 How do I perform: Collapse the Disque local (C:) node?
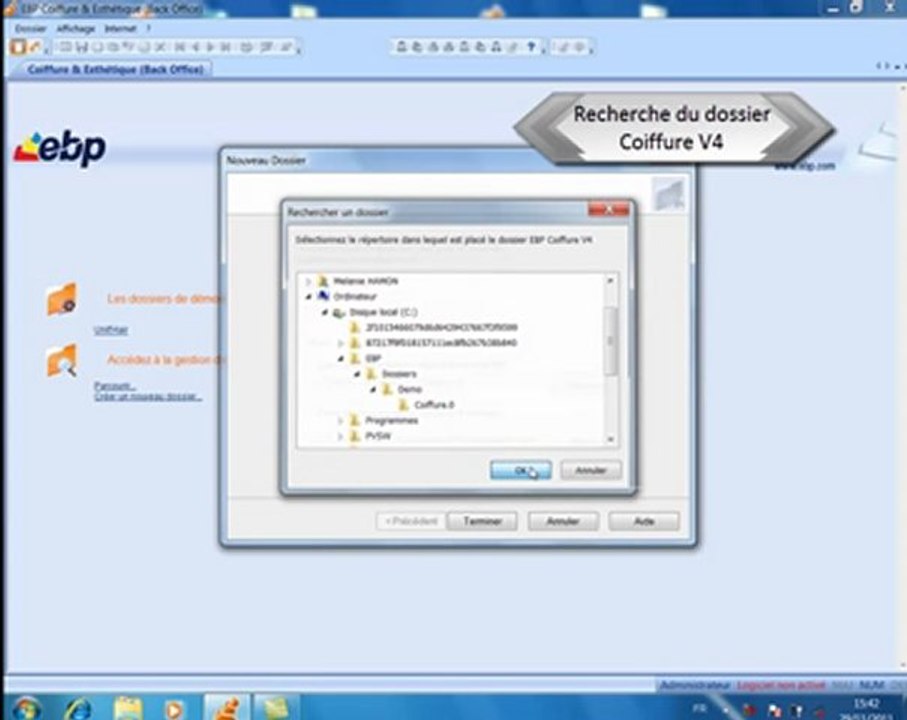coord(325,312)
